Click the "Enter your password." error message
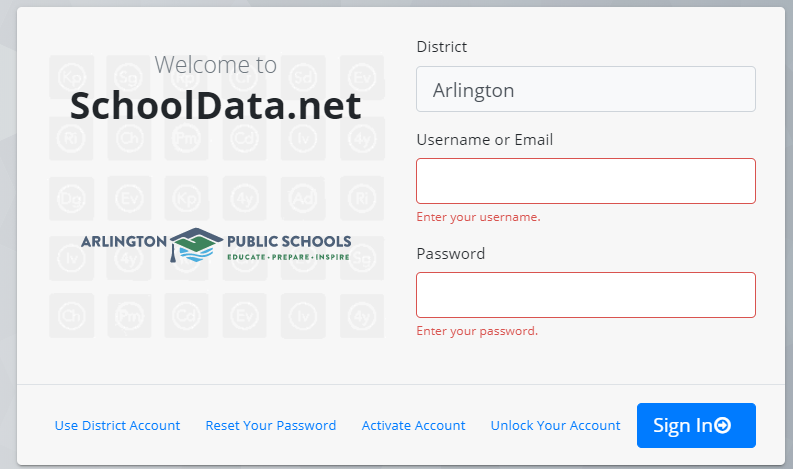This screenshot has height=469, width=793. (477, 331)
